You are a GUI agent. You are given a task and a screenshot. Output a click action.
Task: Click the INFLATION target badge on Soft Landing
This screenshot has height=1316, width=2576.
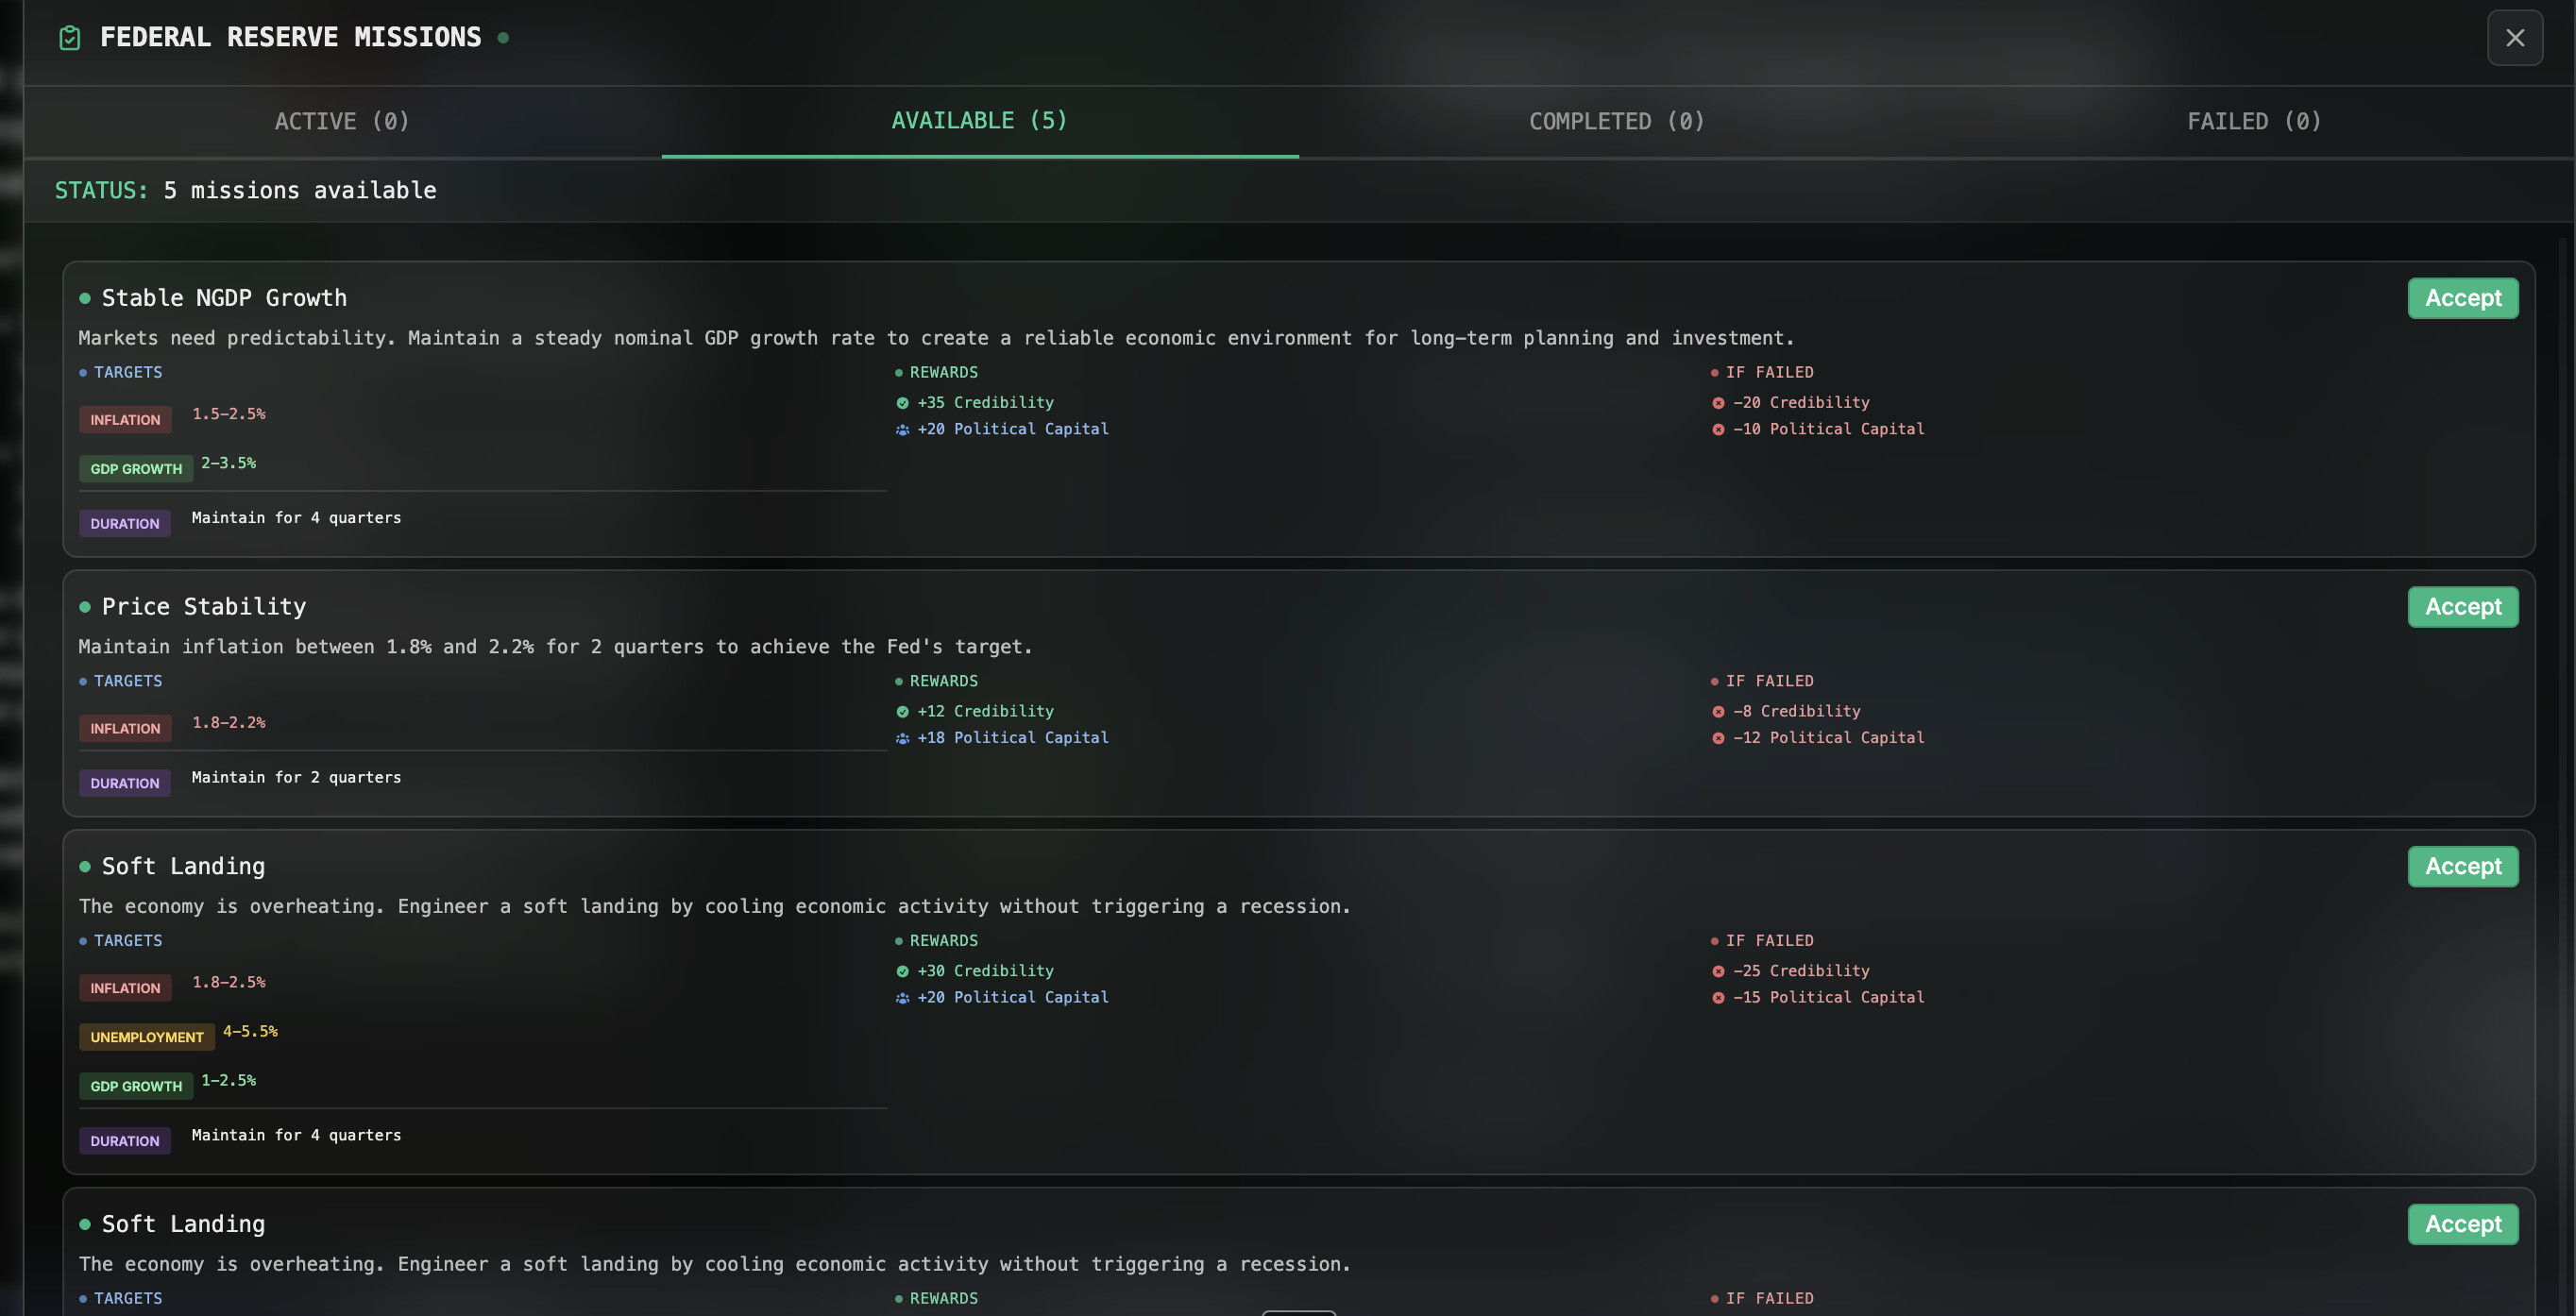125,987
